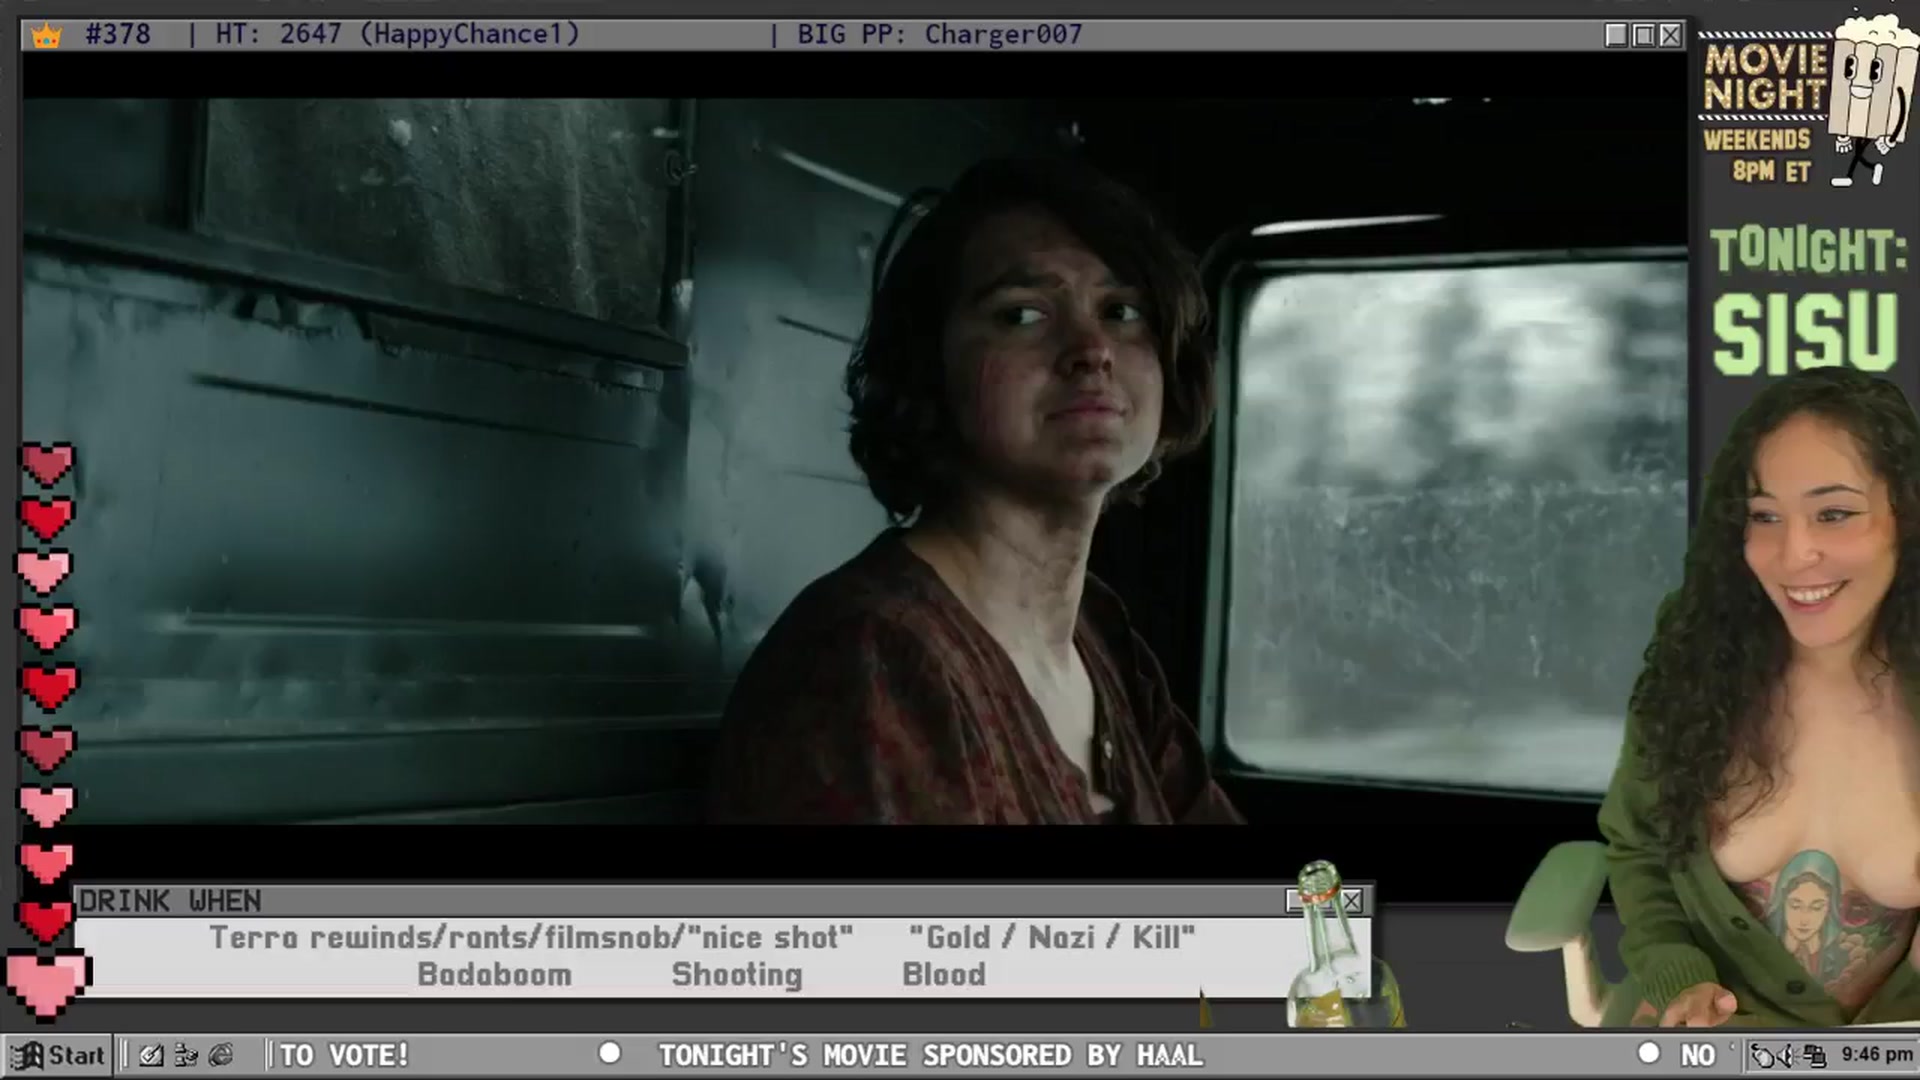Click the "Gold / Nazi / Kill" rule
Image resolution: width=1920 pixels, height=1080 pixels.
coord(1051,938)
